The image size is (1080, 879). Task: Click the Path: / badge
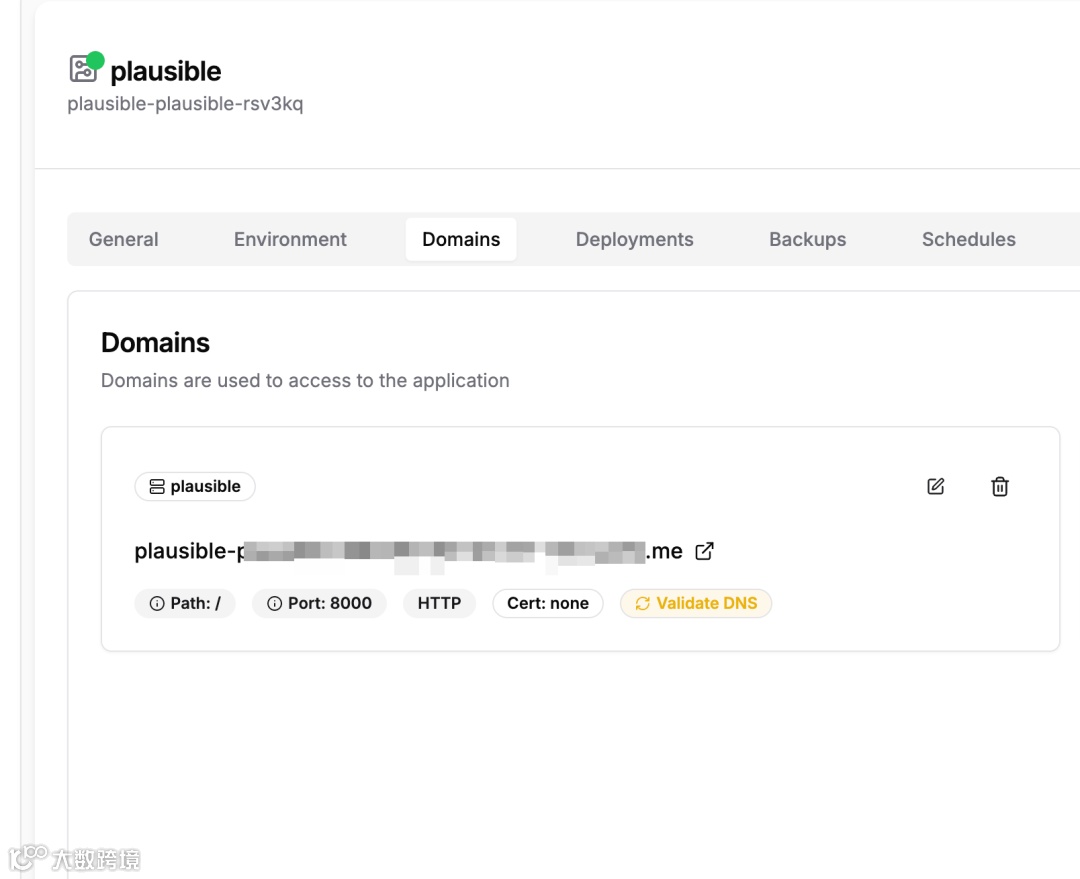(185, 603)
